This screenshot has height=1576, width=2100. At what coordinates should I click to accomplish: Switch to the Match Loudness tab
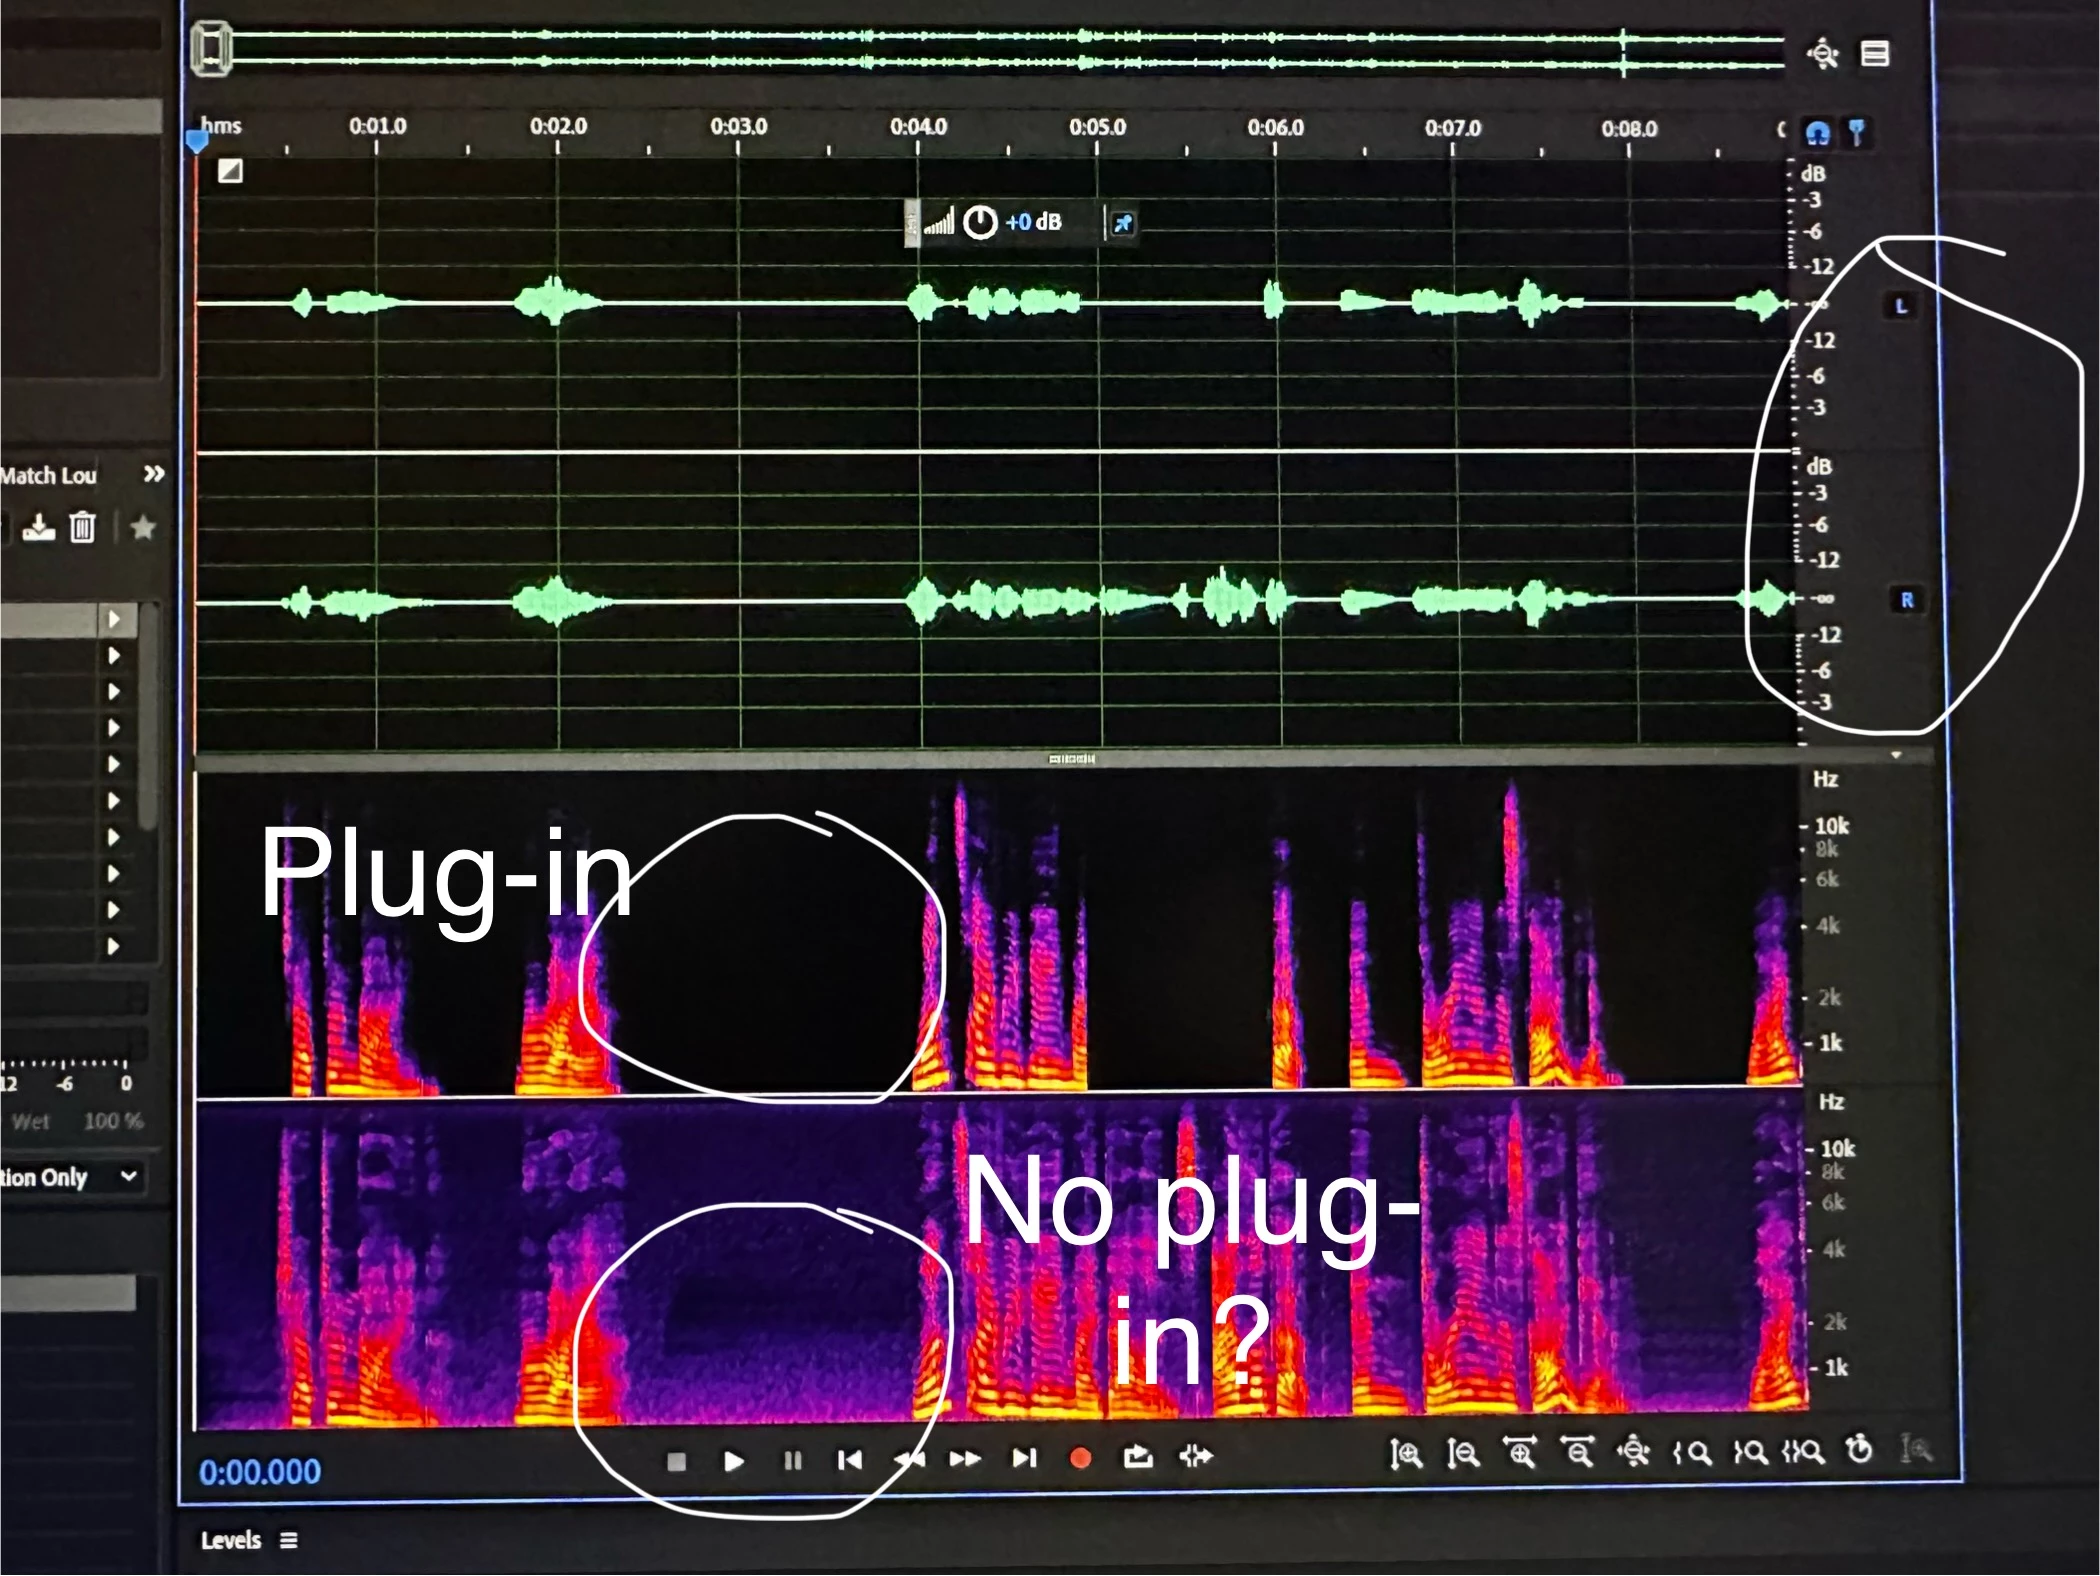pyautogui.click(x=48, y=476)
